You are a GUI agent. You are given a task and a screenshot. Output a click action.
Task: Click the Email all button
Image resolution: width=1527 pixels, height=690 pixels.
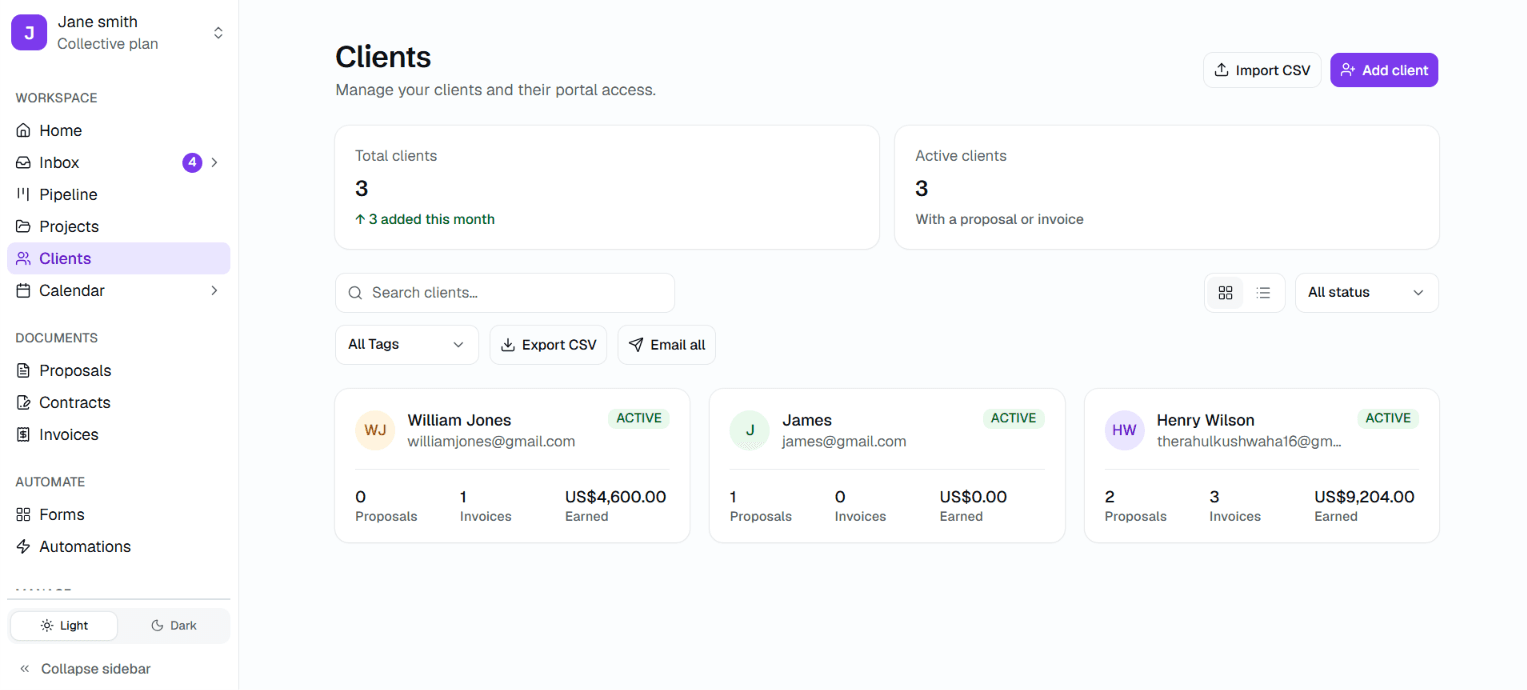pyautogui.click(x=667, y=345)
